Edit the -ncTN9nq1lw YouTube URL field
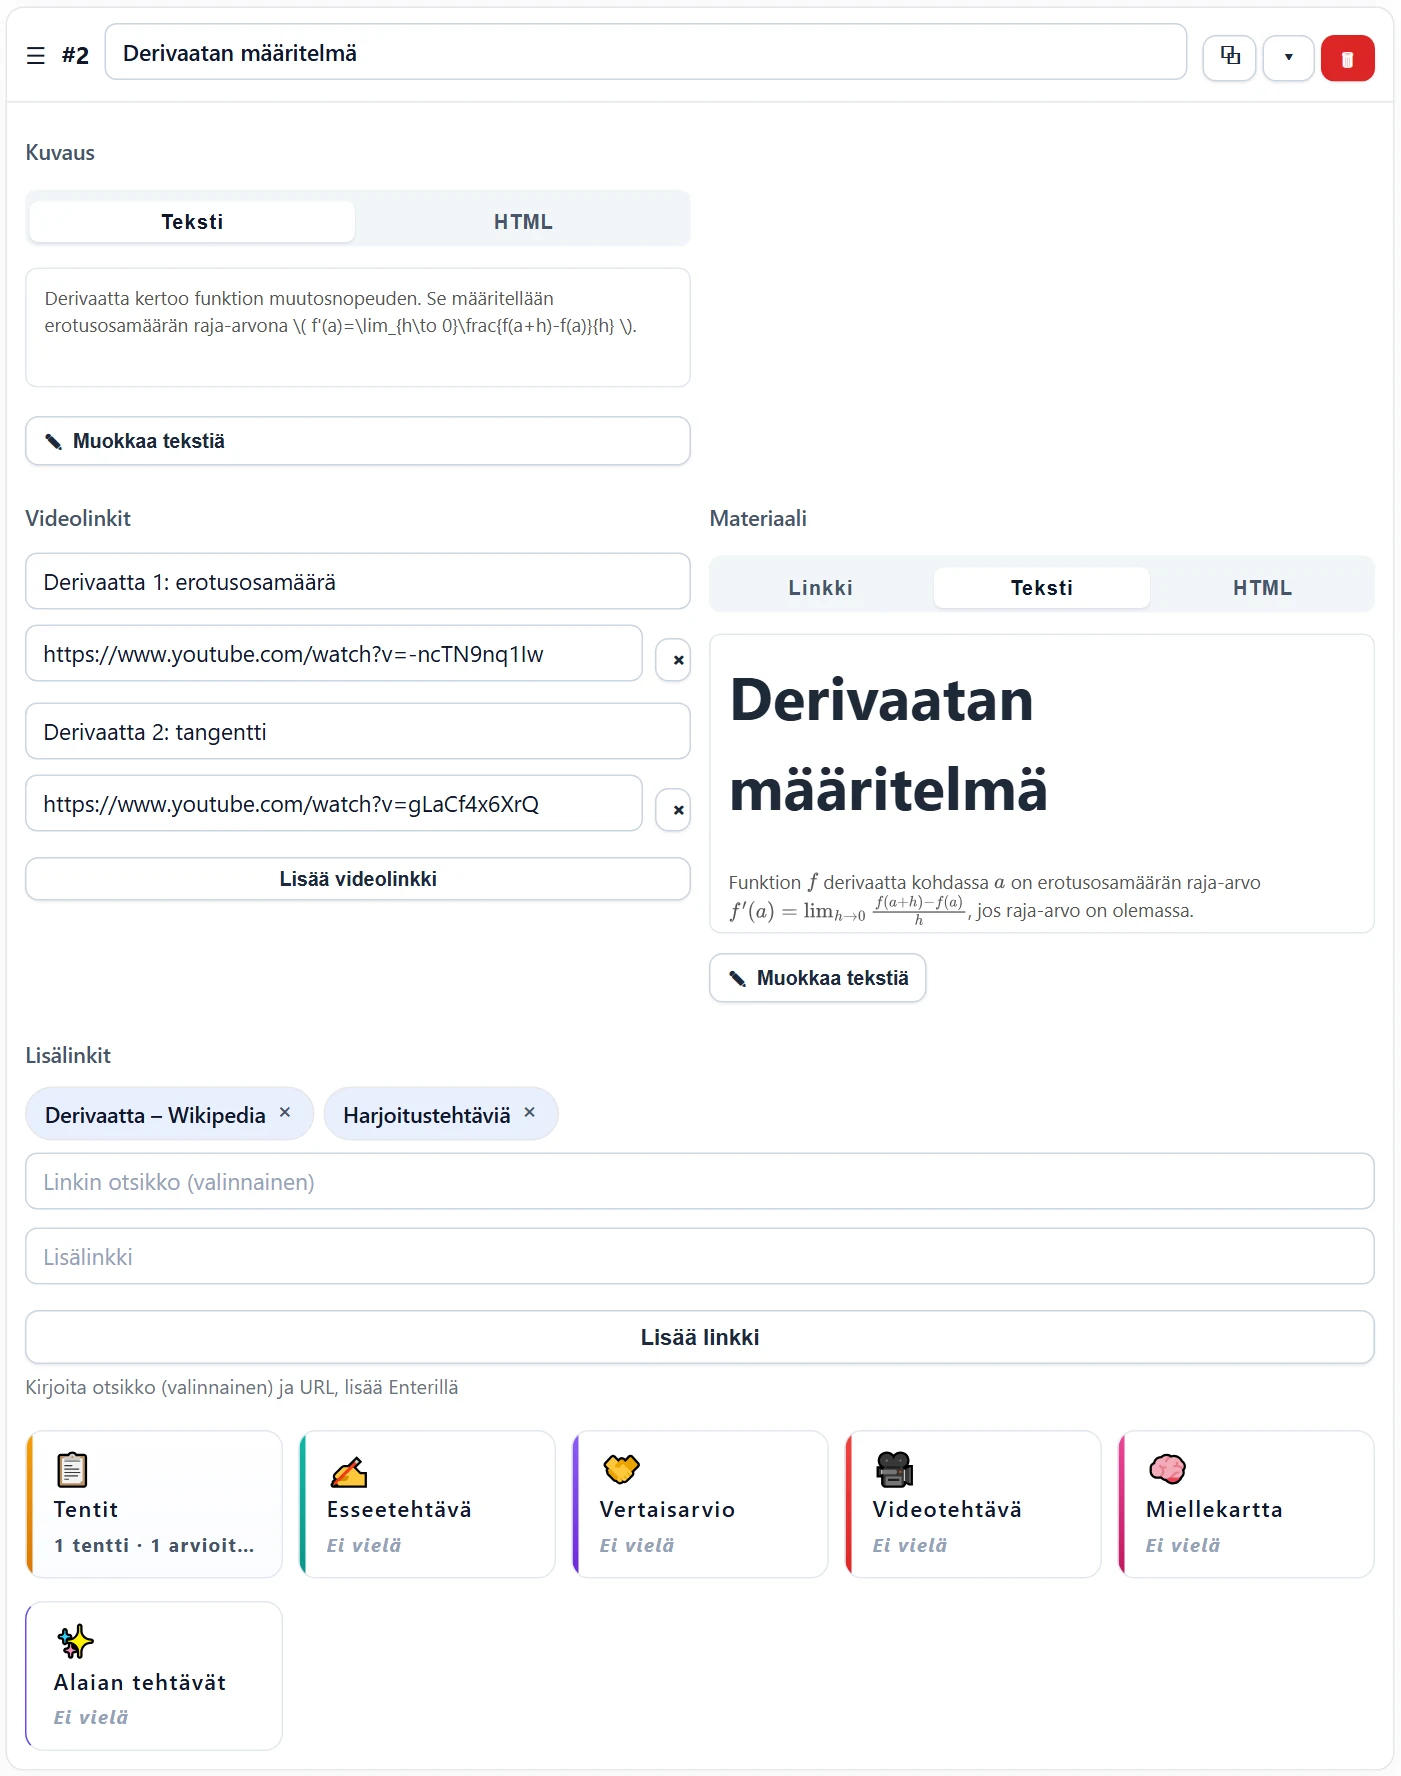 [x=334, y=654]
